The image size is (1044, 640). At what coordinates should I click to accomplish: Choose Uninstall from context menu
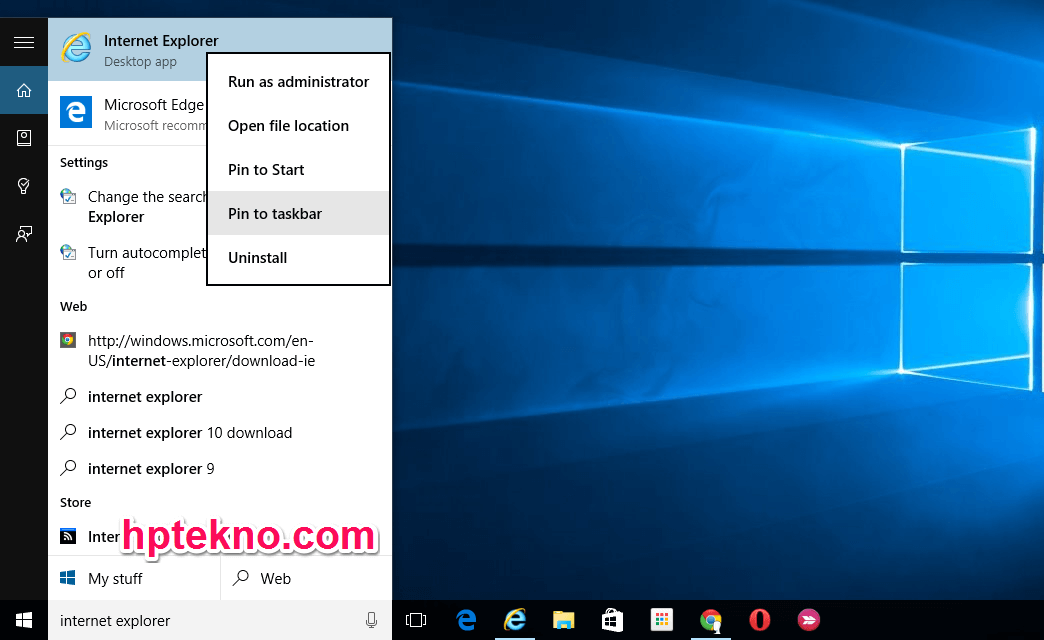tap(298, 258)
